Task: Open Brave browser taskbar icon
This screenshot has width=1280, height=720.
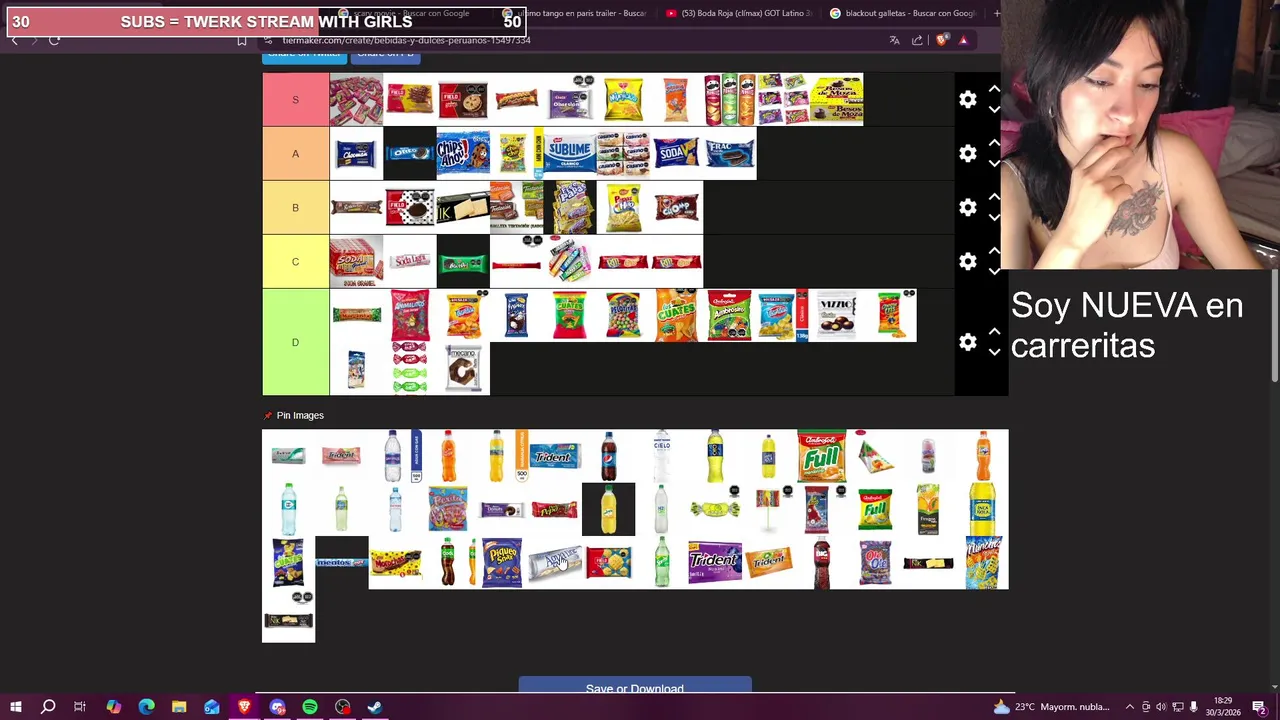Action: tap(245, 707)
